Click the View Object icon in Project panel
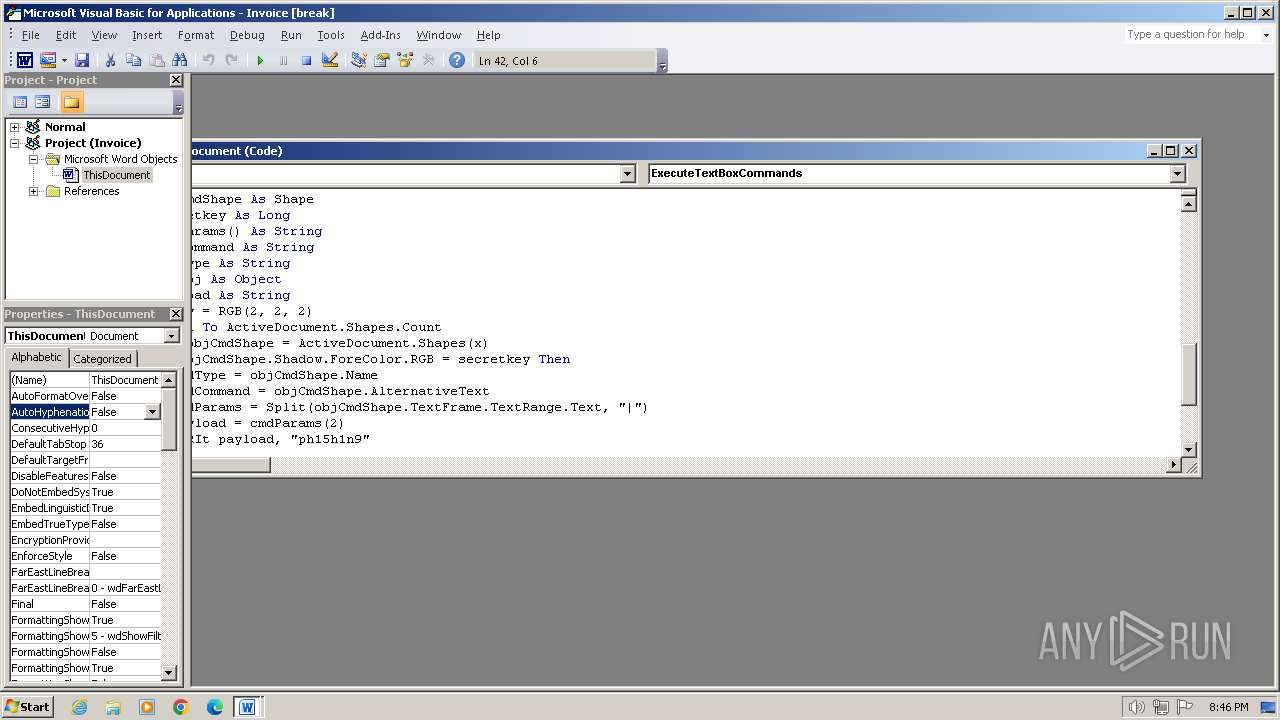 point(42,102)
